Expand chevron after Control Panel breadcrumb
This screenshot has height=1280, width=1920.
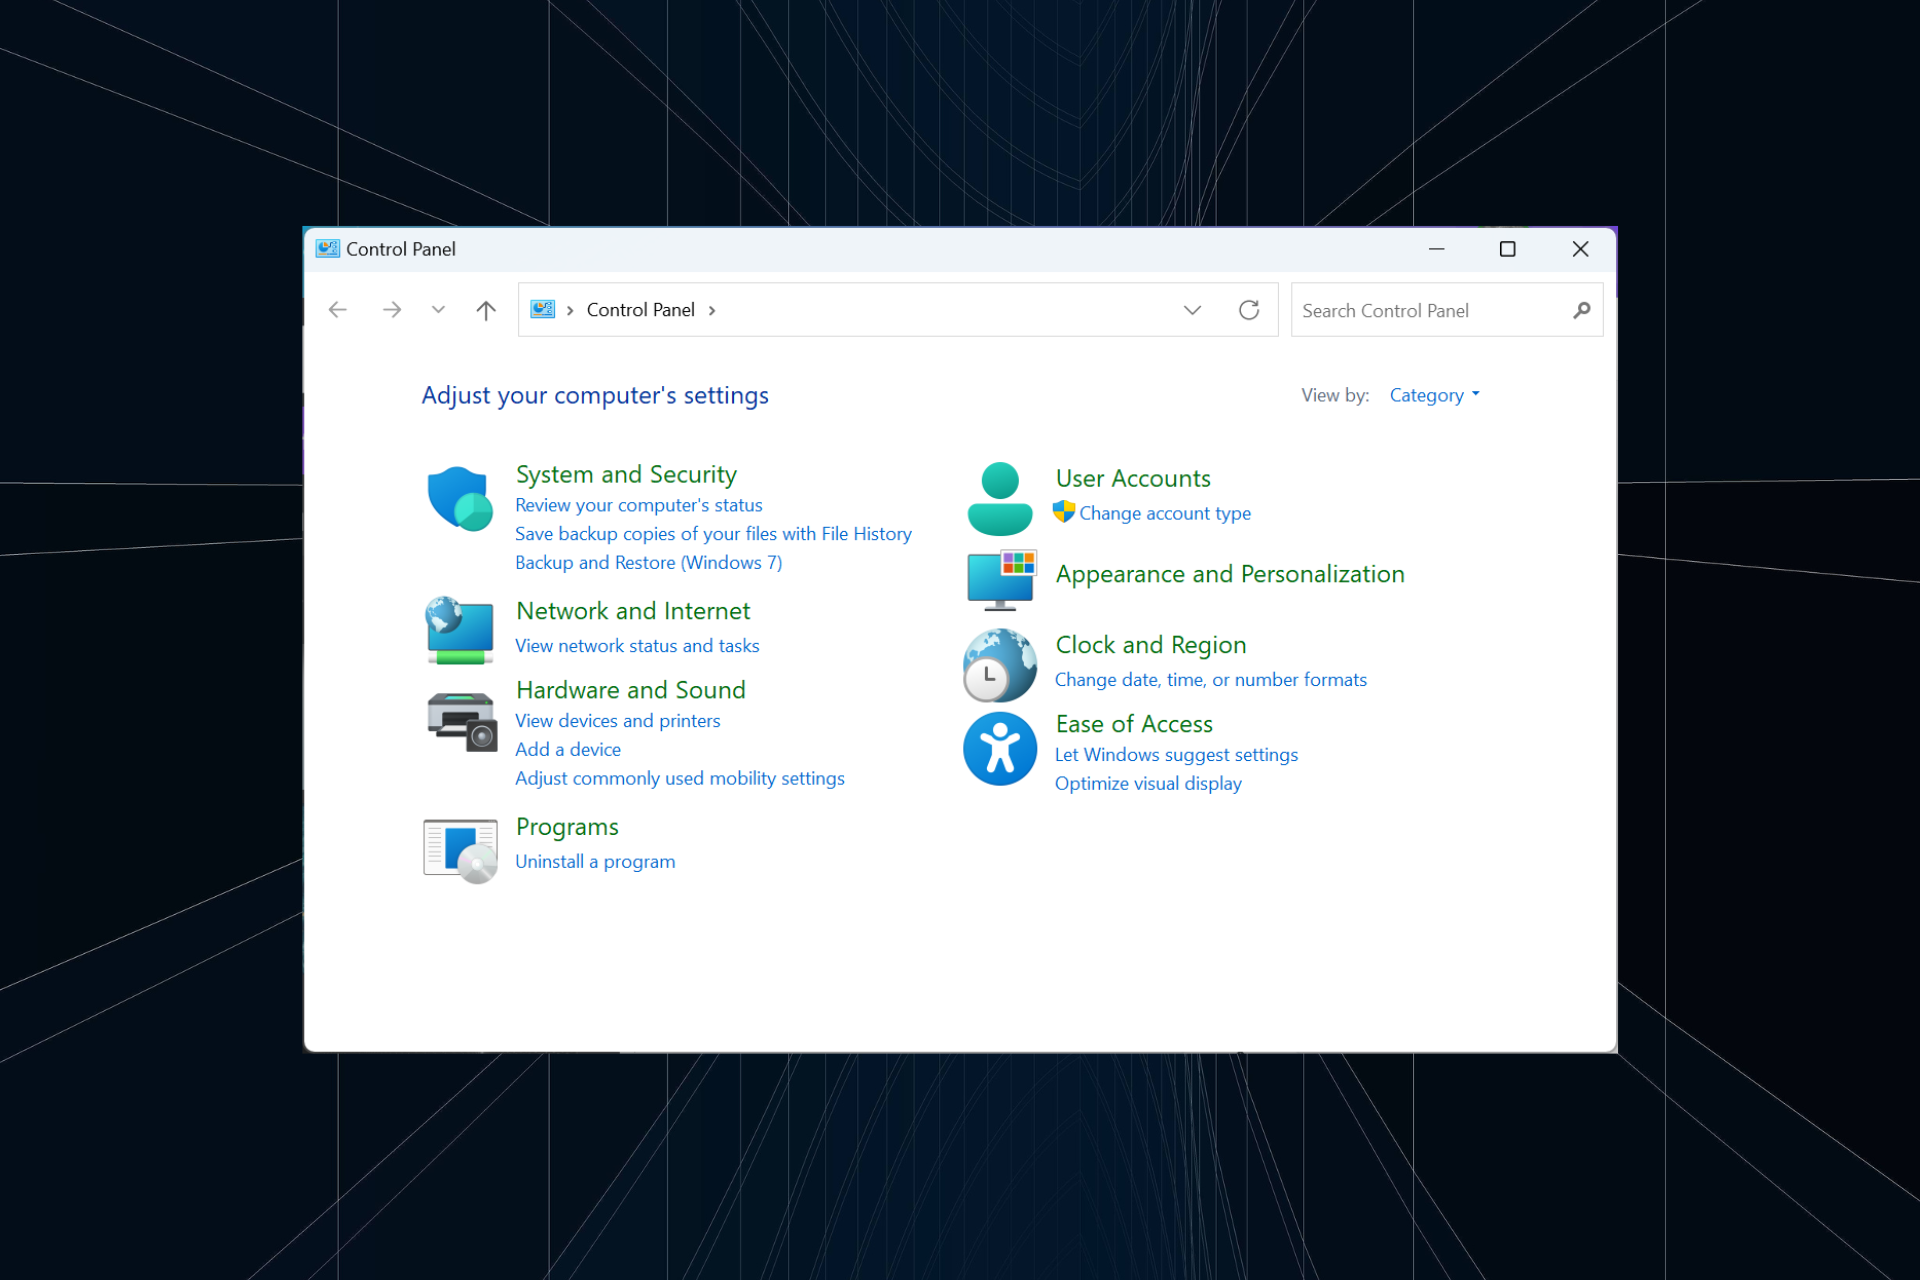click(x=712, y=310)
